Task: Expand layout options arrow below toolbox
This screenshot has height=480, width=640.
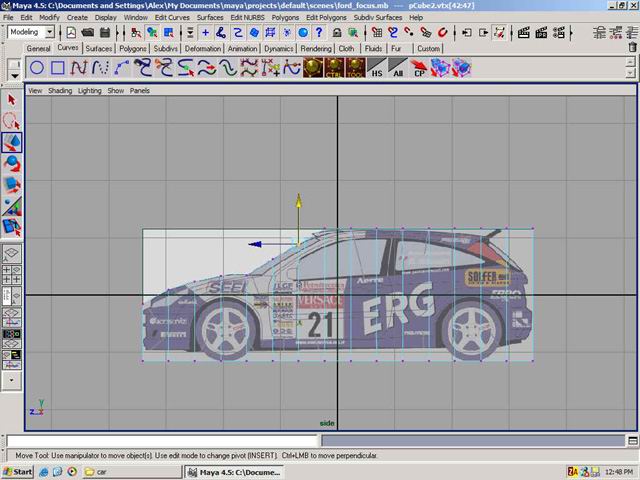Action: coord(12,380)
